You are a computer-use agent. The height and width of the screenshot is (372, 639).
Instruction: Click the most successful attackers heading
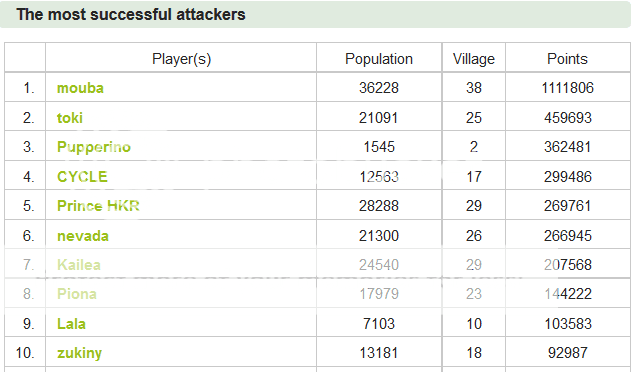131,15
